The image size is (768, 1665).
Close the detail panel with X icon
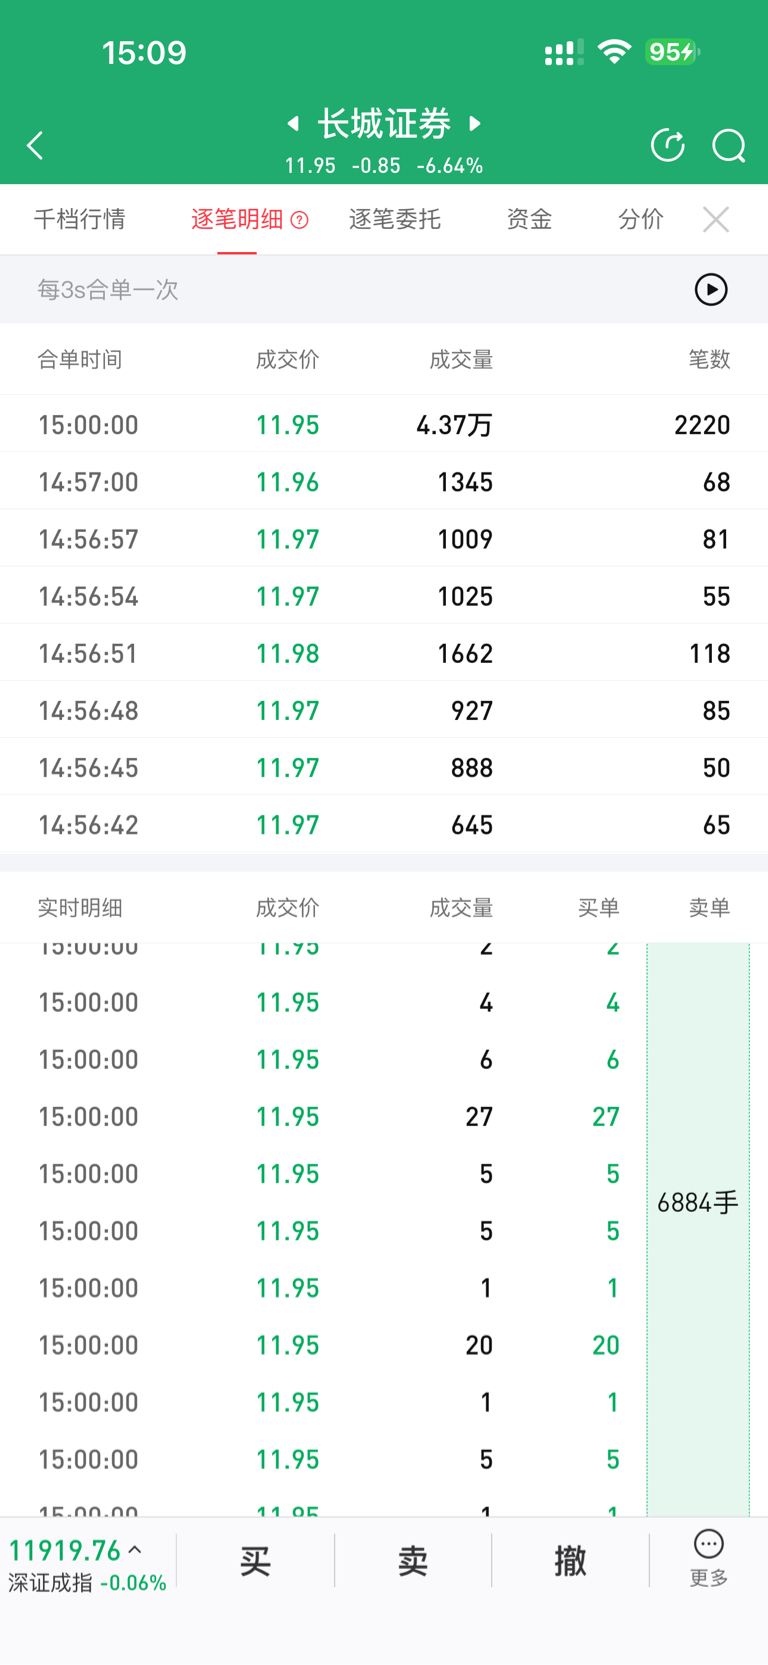pyautogui.click(x=716, y=219)
